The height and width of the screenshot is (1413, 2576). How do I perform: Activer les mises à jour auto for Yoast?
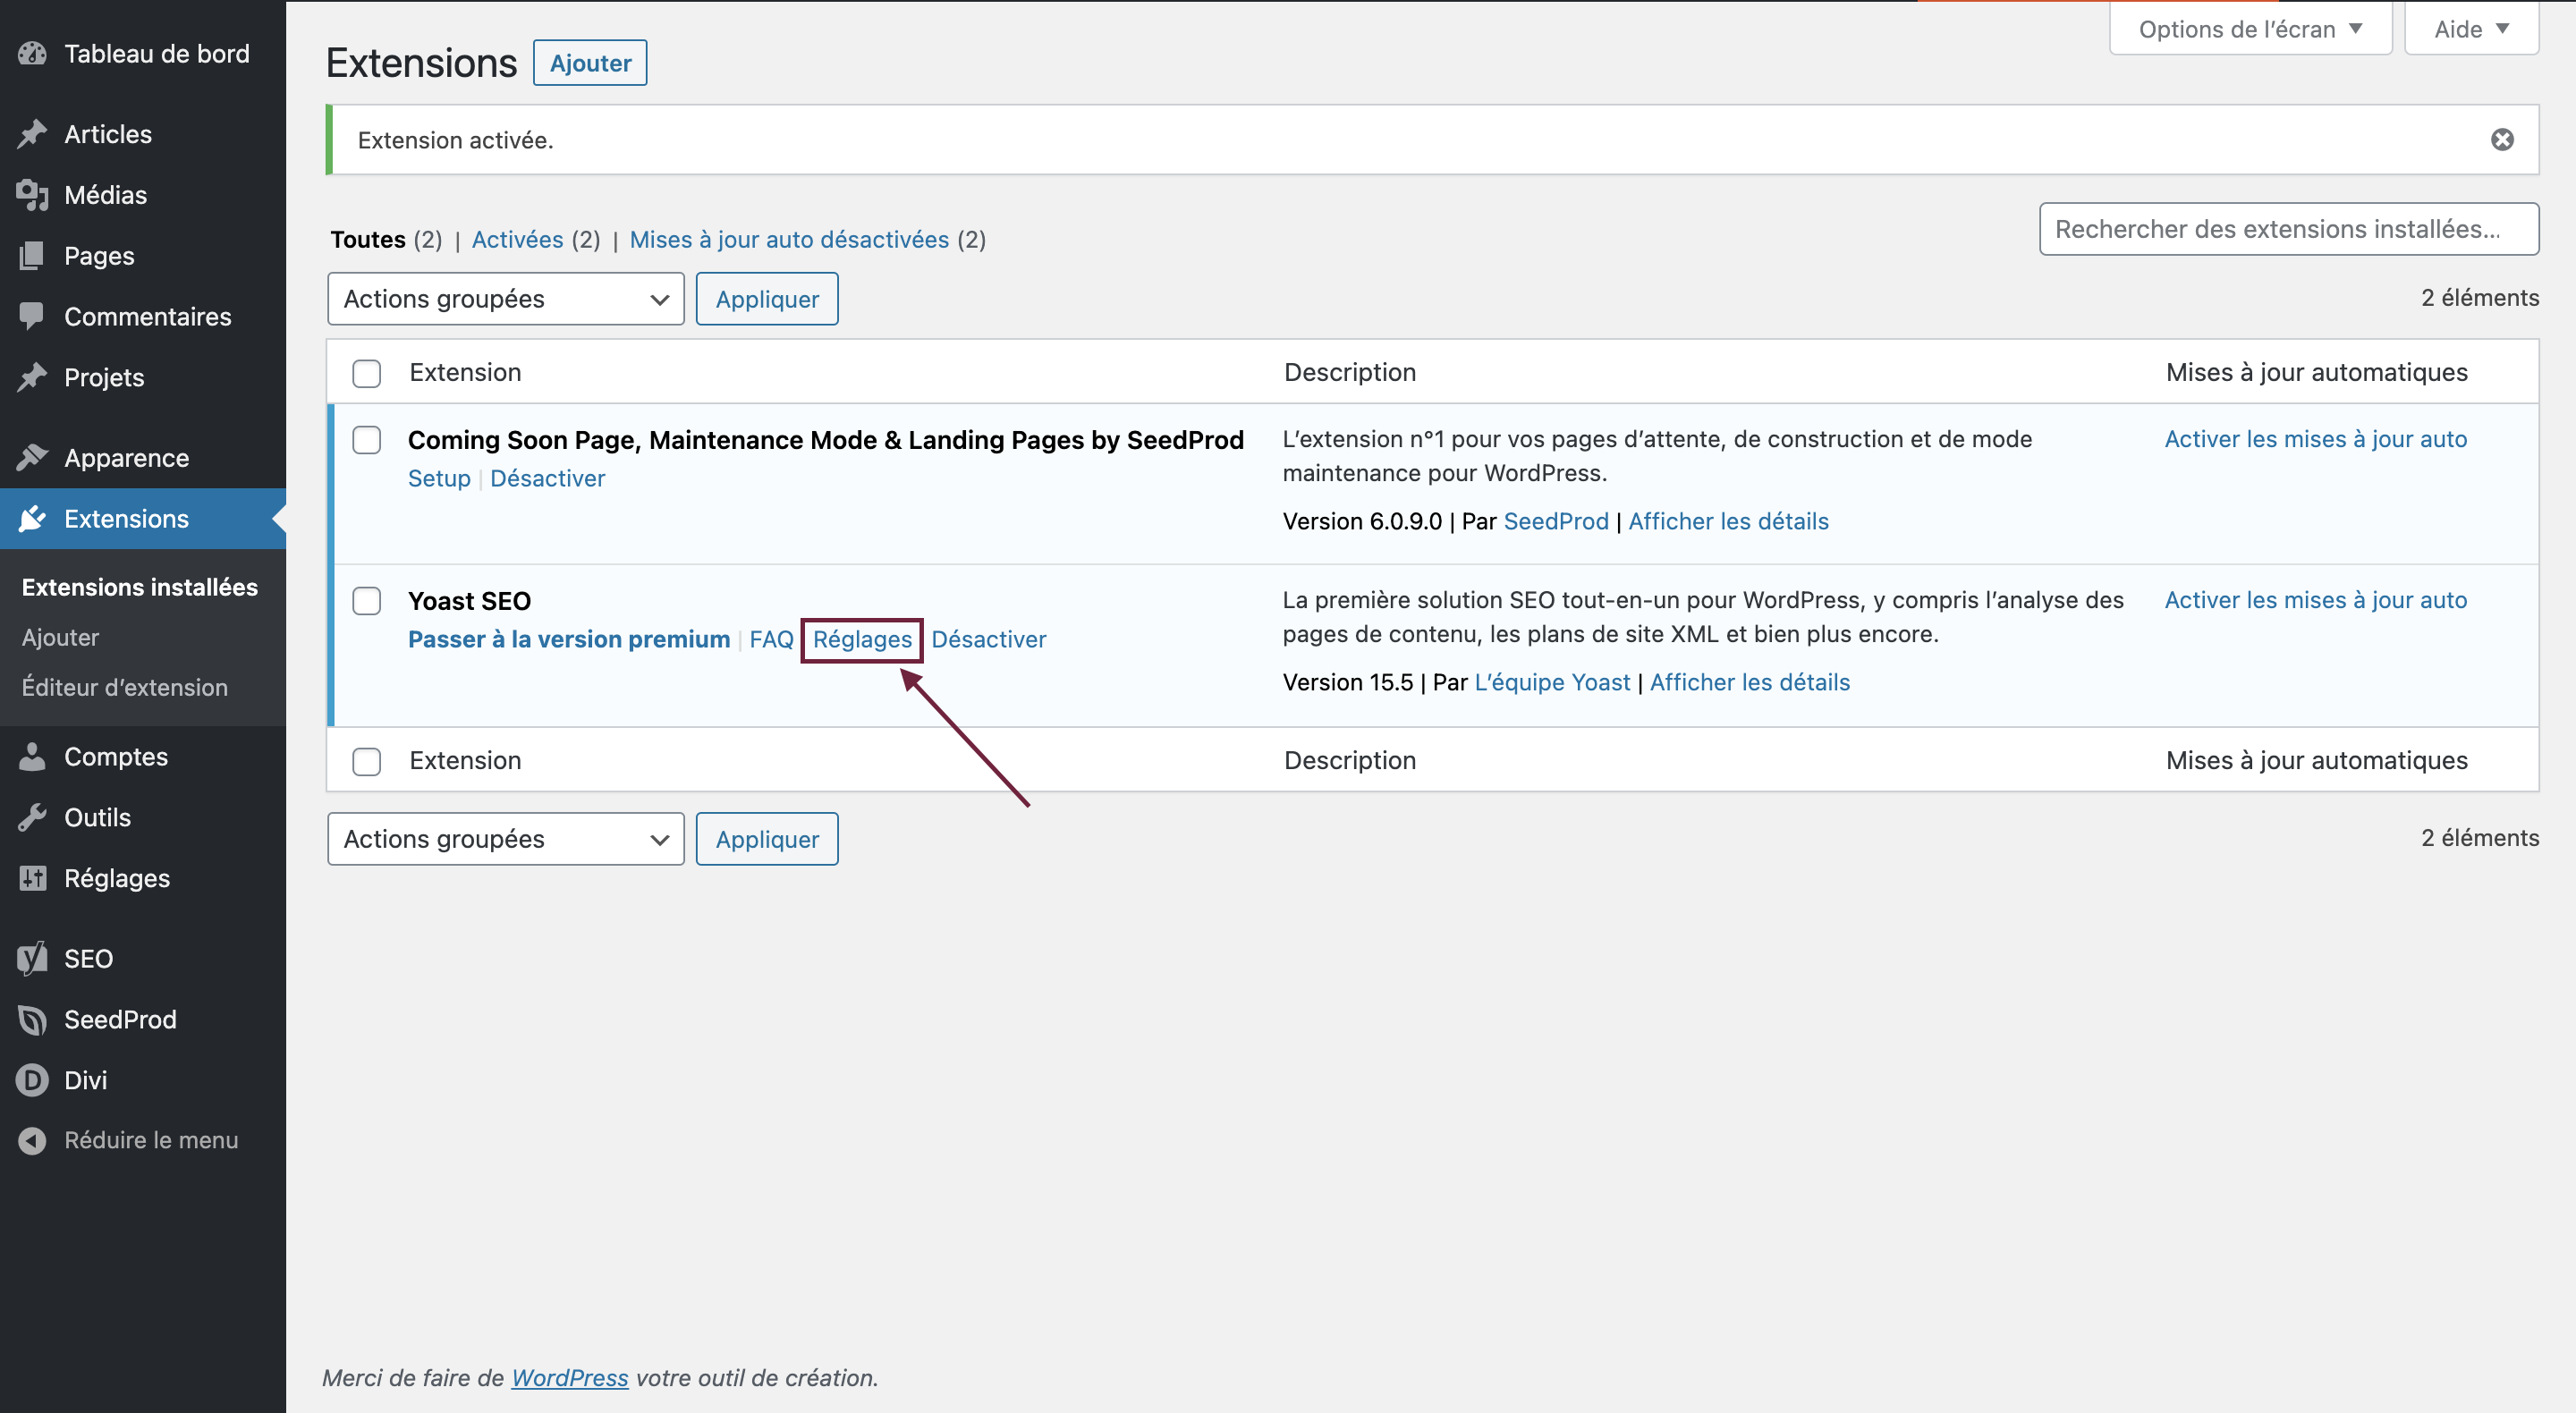click(x=2316, y=600)
